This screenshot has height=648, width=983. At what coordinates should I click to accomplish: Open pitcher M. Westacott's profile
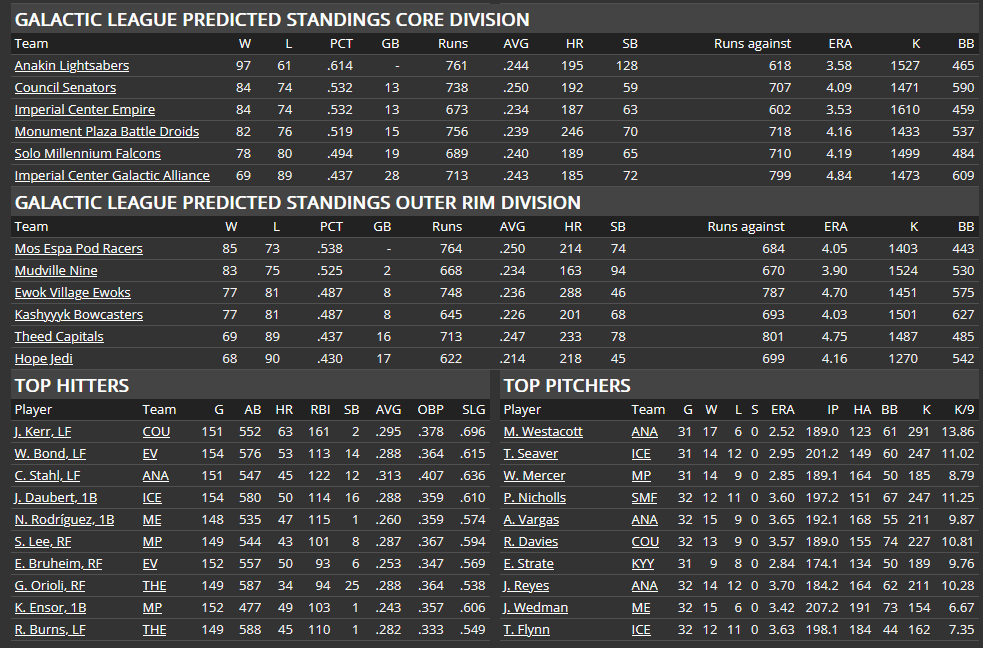click(x=543, y=432)
